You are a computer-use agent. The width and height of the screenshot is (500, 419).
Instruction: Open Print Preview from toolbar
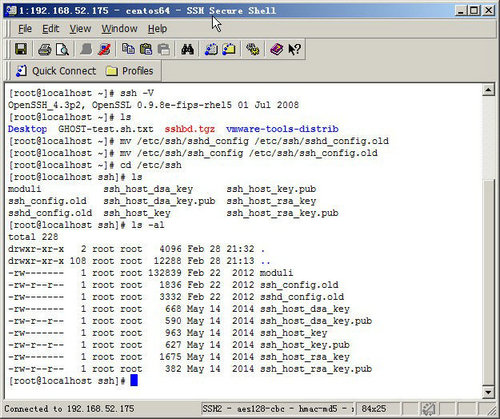pyautogui.click(x=62, y=49)
